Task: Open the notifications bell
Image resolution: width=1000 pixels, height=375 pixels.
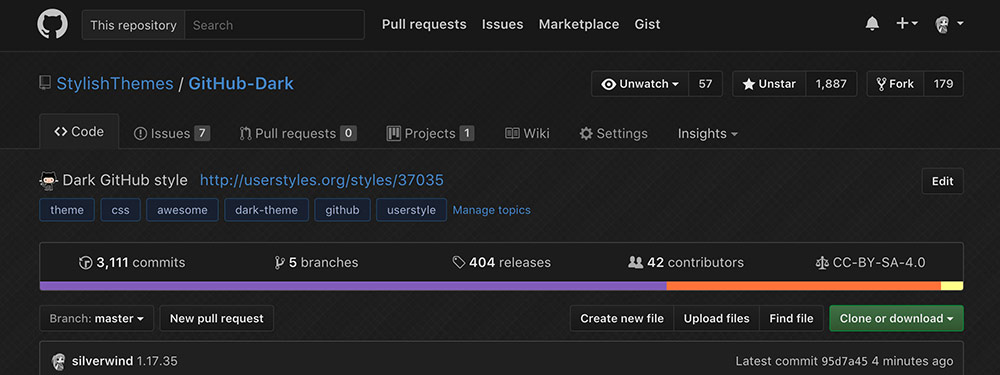Action: (x=872, y=24)
